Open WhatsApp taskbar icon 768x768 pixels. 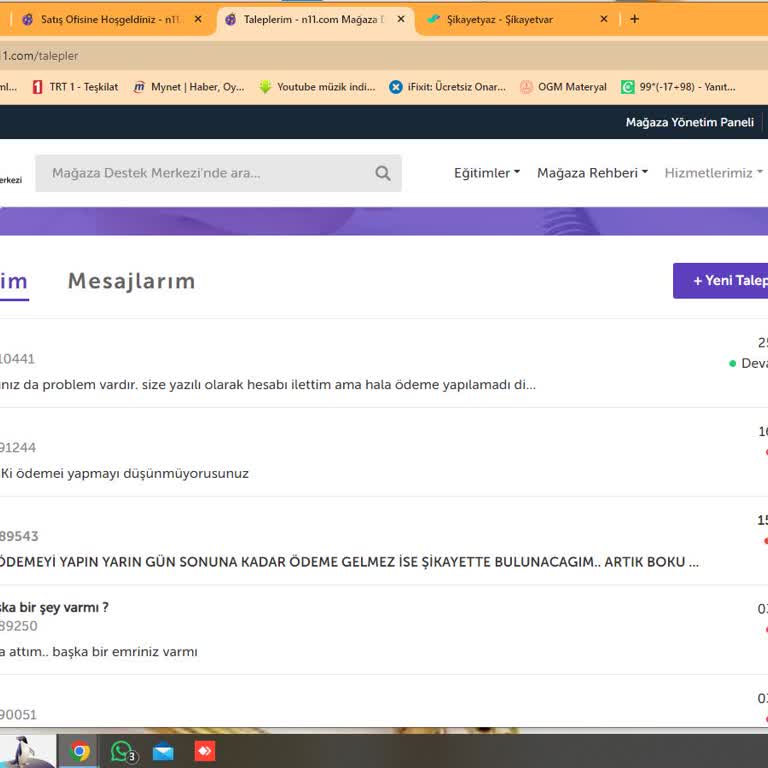coord(122,751)
